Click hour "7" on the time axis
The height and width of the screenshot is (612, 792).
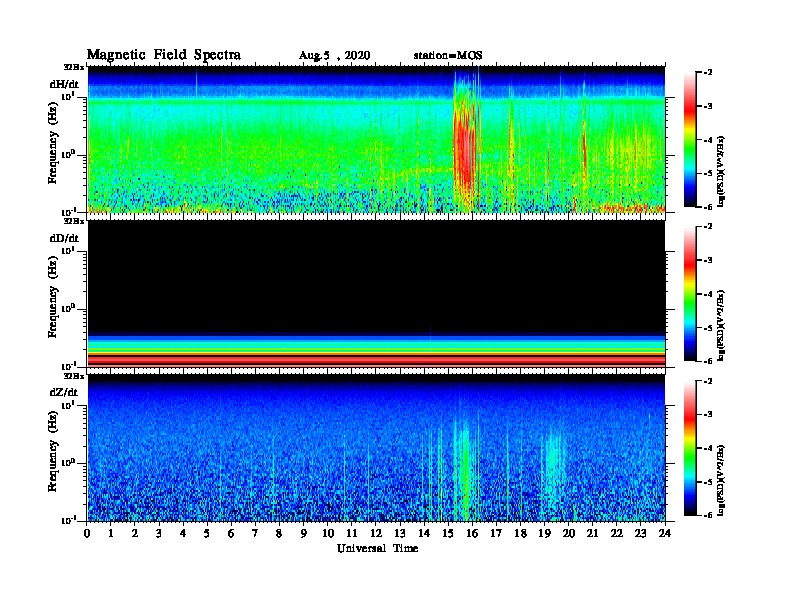click(x=255, y=533)
